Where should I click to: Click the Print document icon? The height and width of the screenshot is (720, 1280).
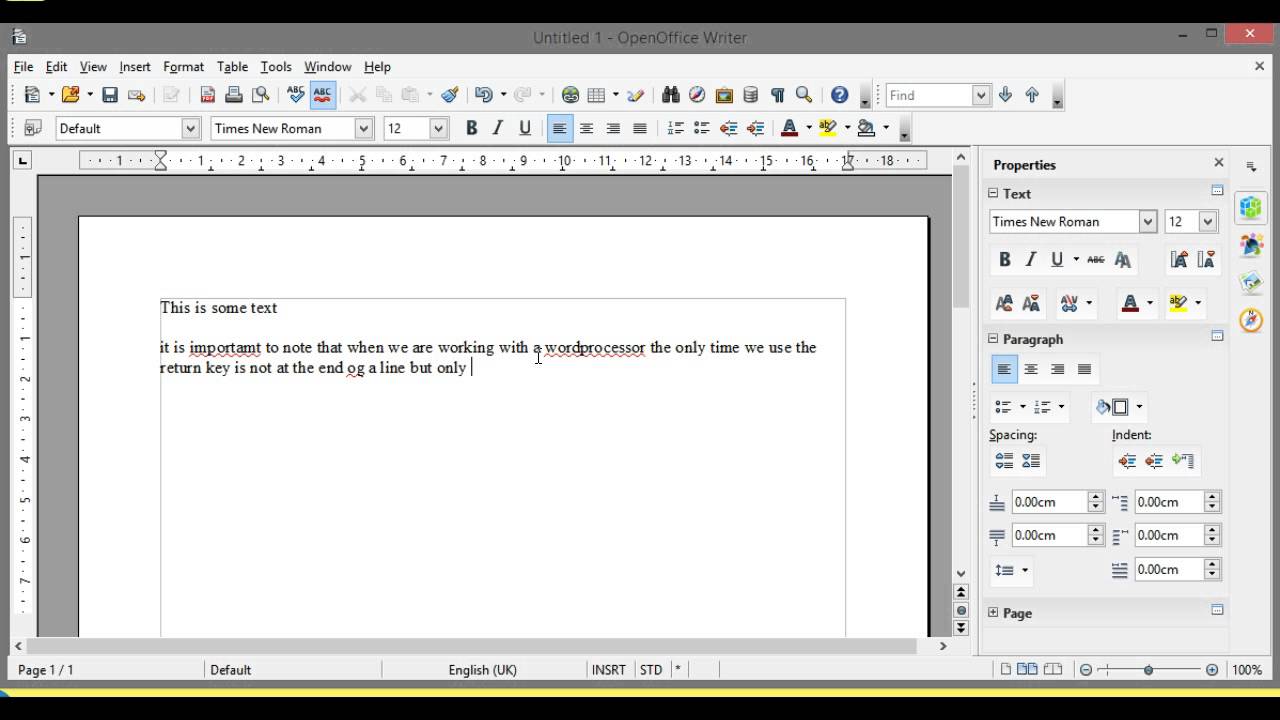[x=234, y=95]
